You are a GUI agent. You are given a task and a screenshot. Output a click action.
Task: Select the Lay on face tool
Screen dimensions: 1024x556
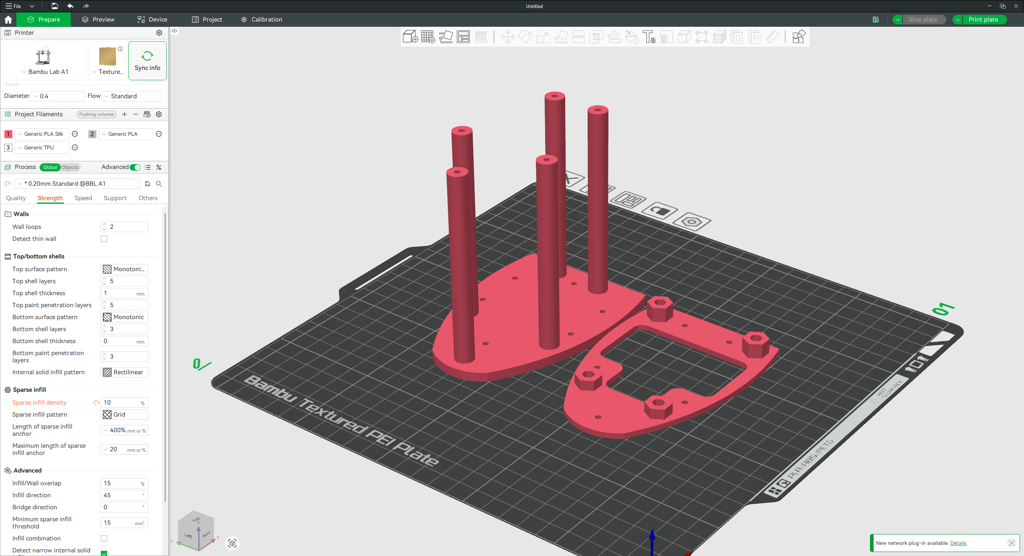pos(560,37)
